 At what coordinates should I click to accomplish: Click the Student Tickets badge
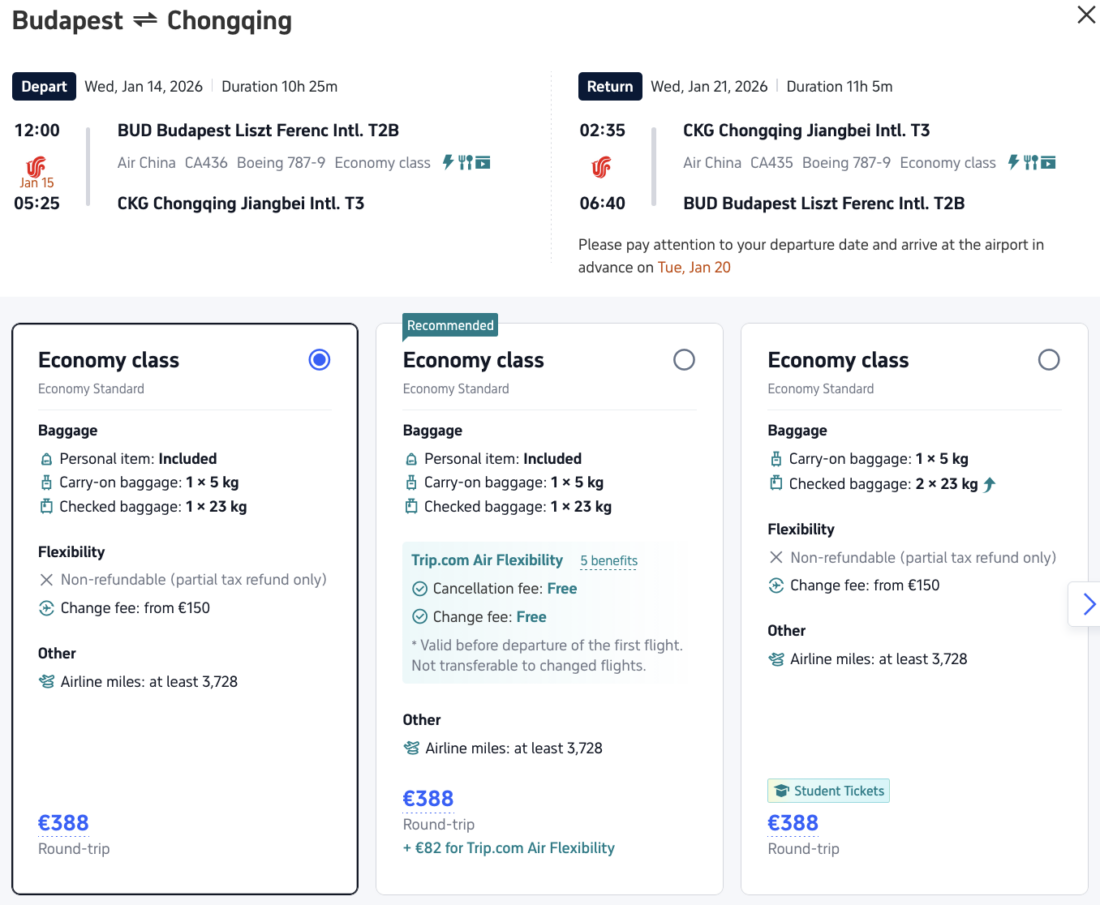point(828,791)
